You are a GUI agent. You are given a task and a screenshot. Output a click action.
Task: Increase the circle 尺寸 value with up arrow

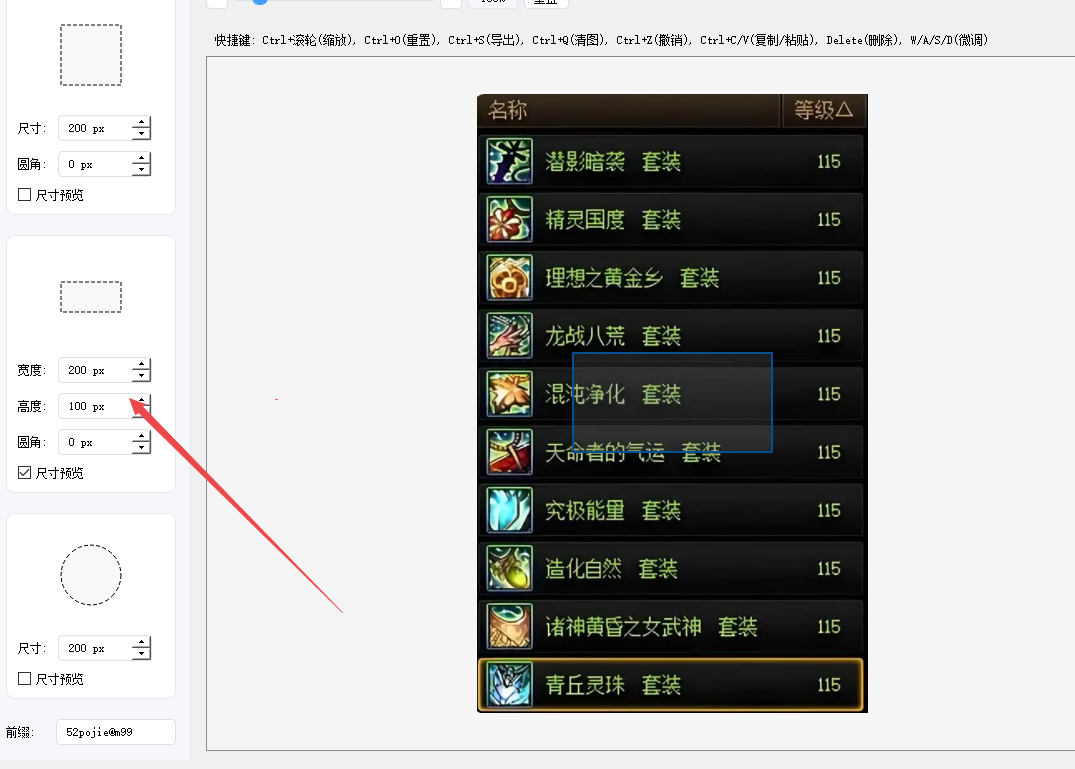[141, 642]
